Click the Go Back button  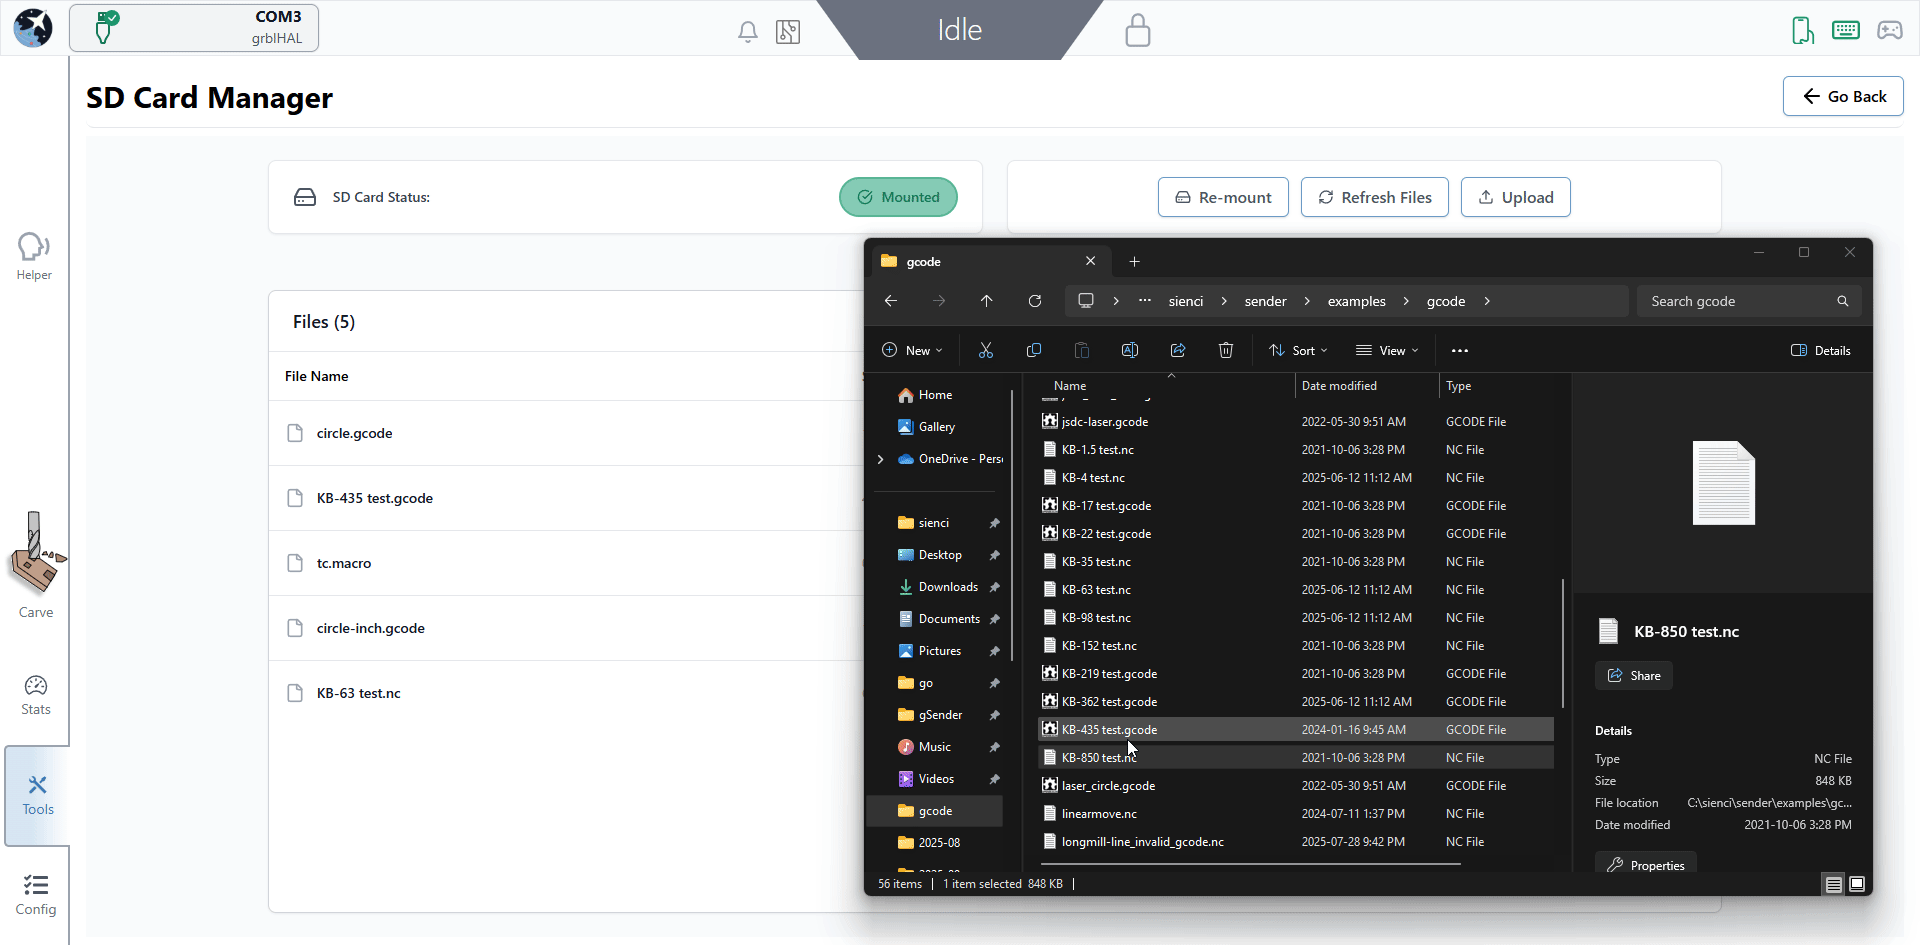click(1843, 96)
